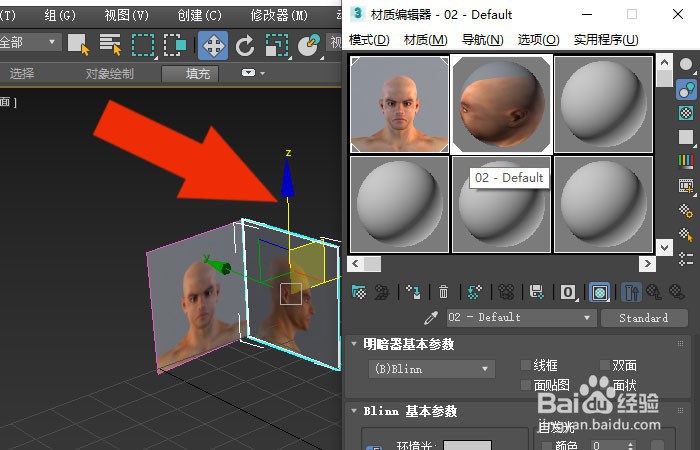Viewport: 700px width, 450px height.
Task: Activate Select and Move tool
Action: 213,46
